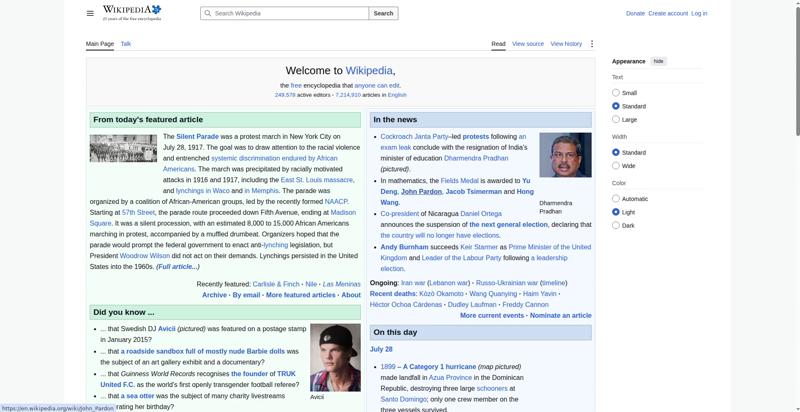800x412 pixels.
Task: Open the three-dot more options menu
Action: pyautogui.click(x=592, y=44)
